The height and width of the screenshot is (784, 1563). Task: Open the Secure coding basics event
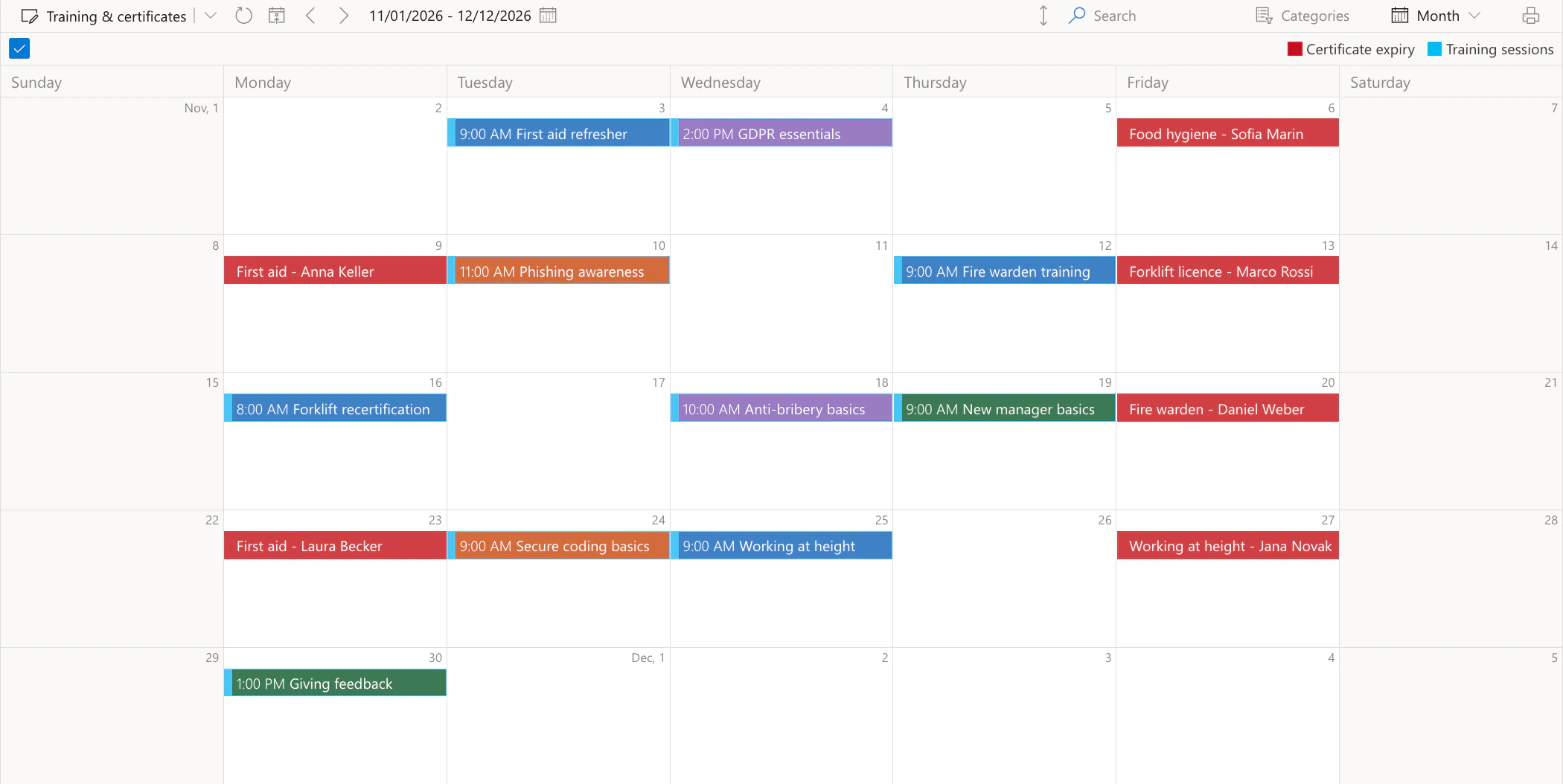tap(558, 546)
